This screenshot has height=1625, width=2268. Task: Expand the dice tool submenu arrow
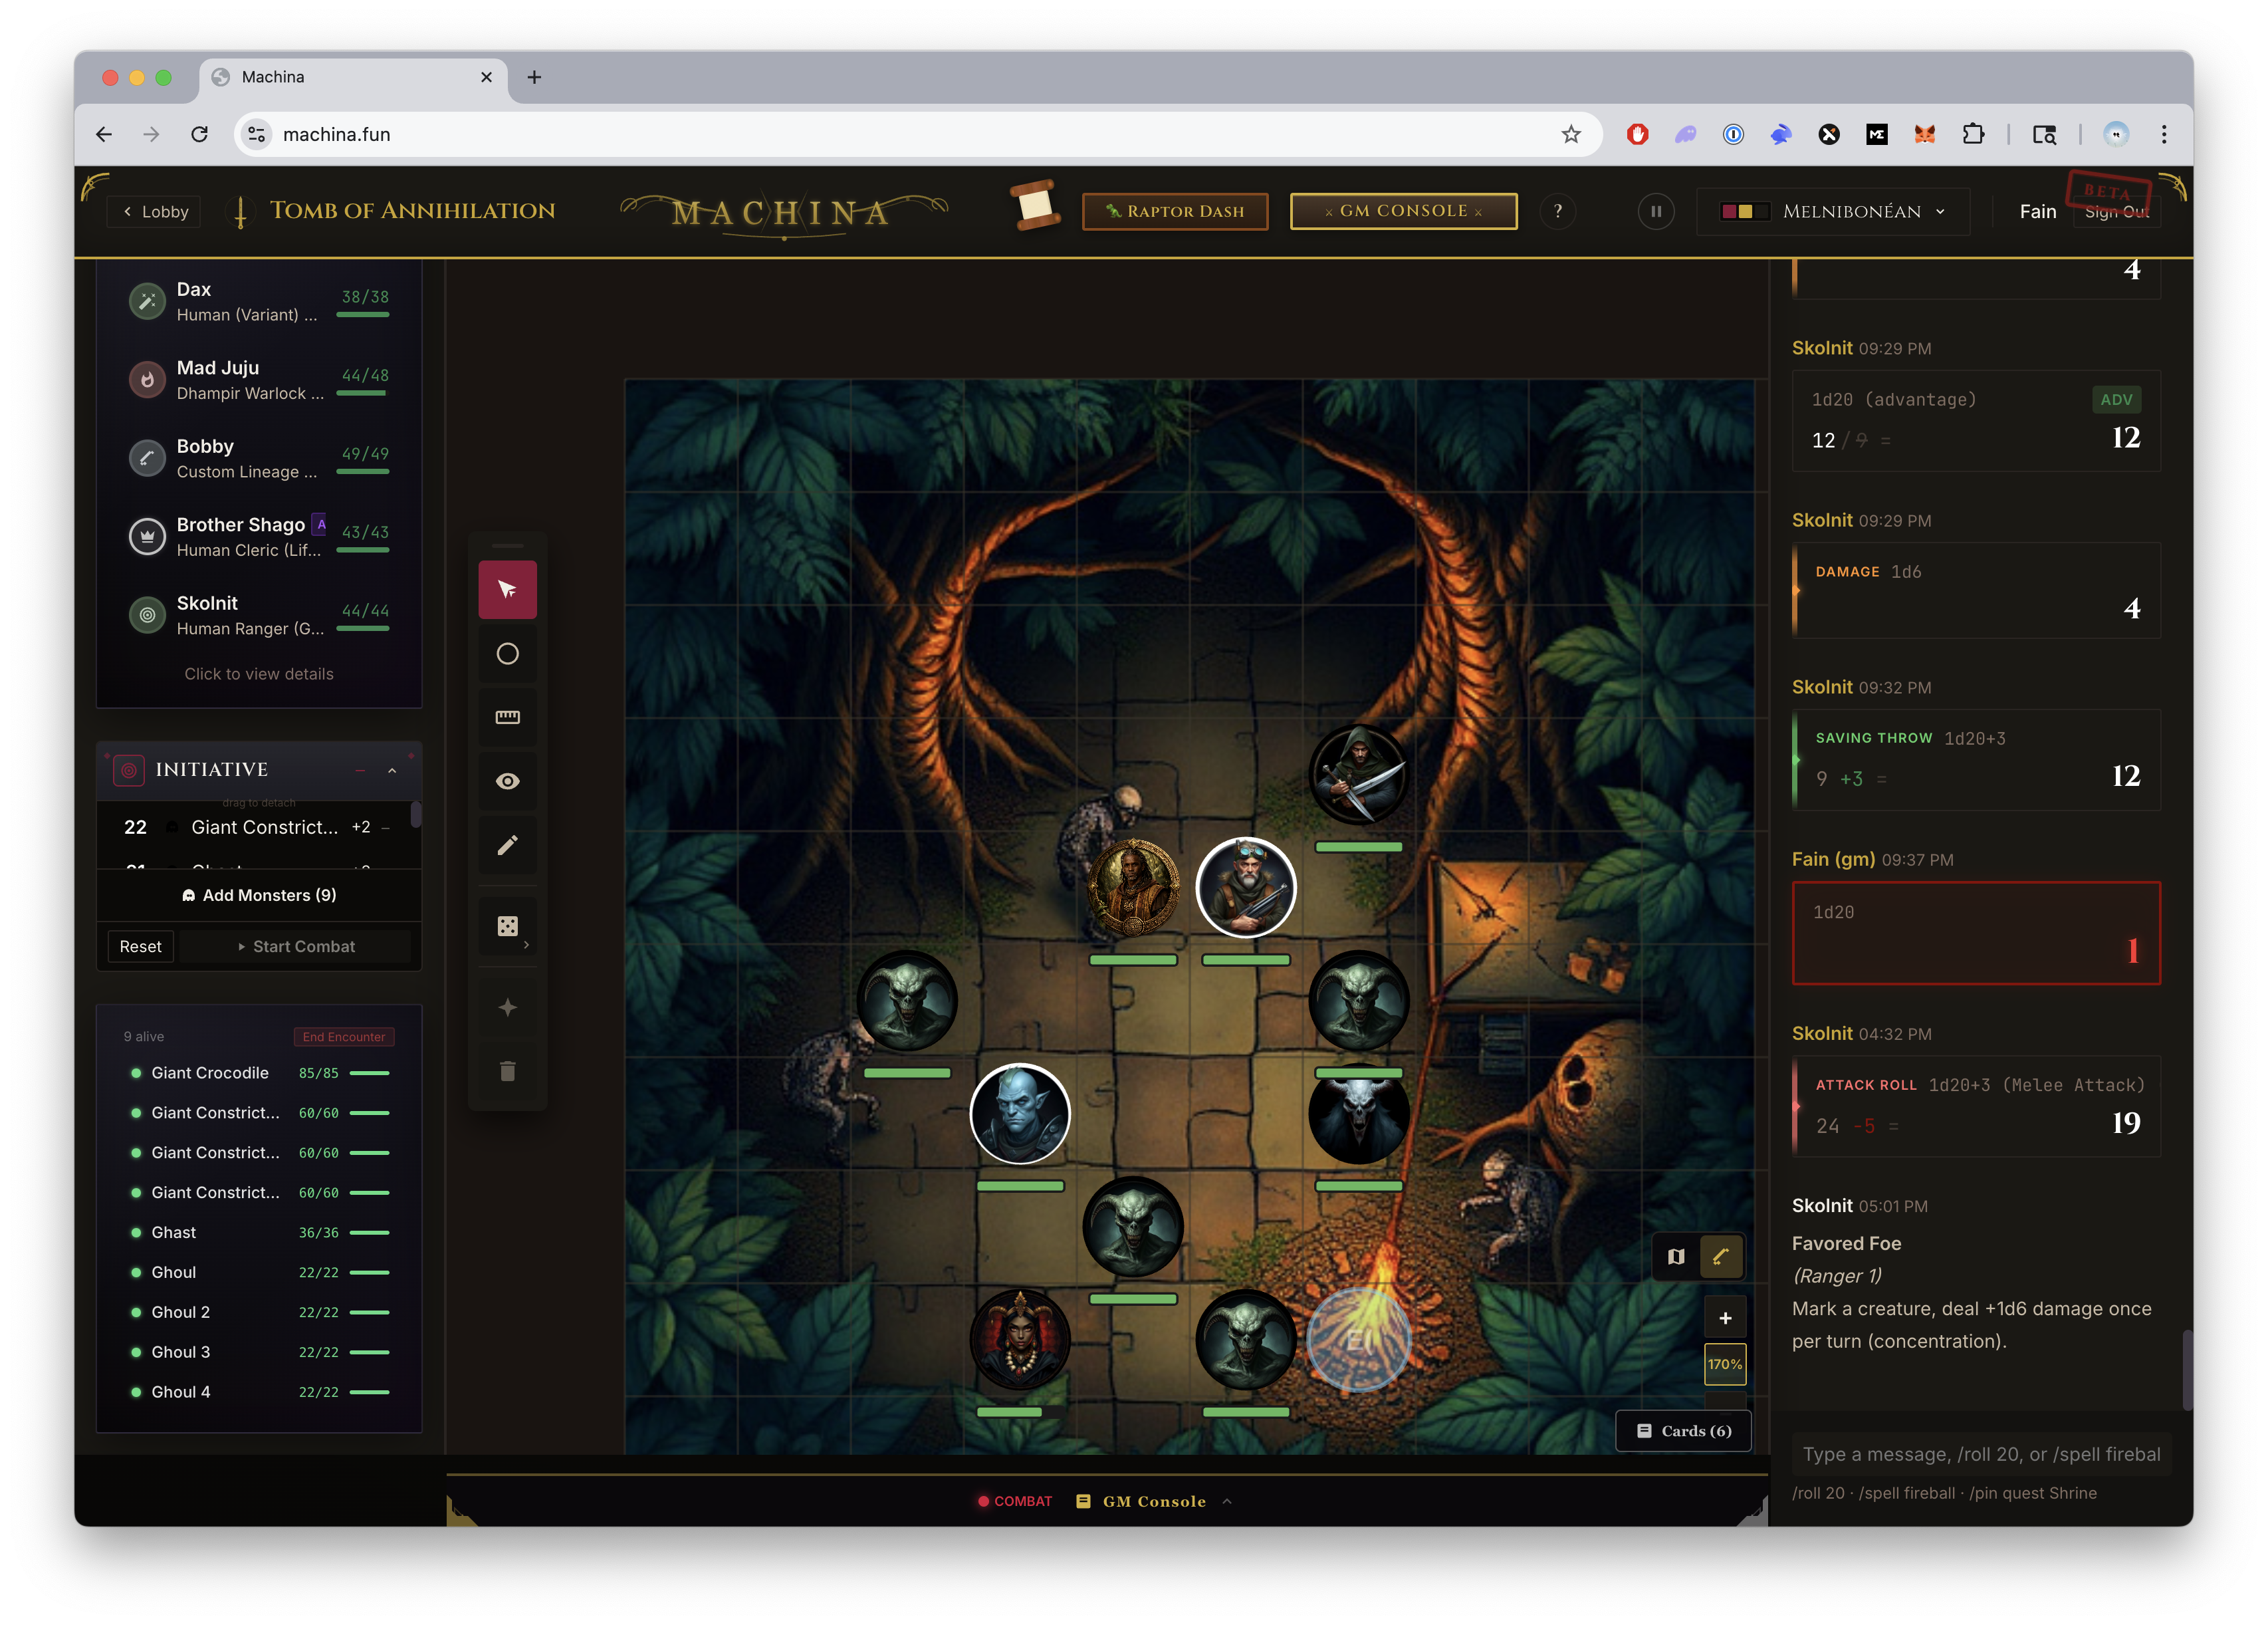tap(526, 945)
